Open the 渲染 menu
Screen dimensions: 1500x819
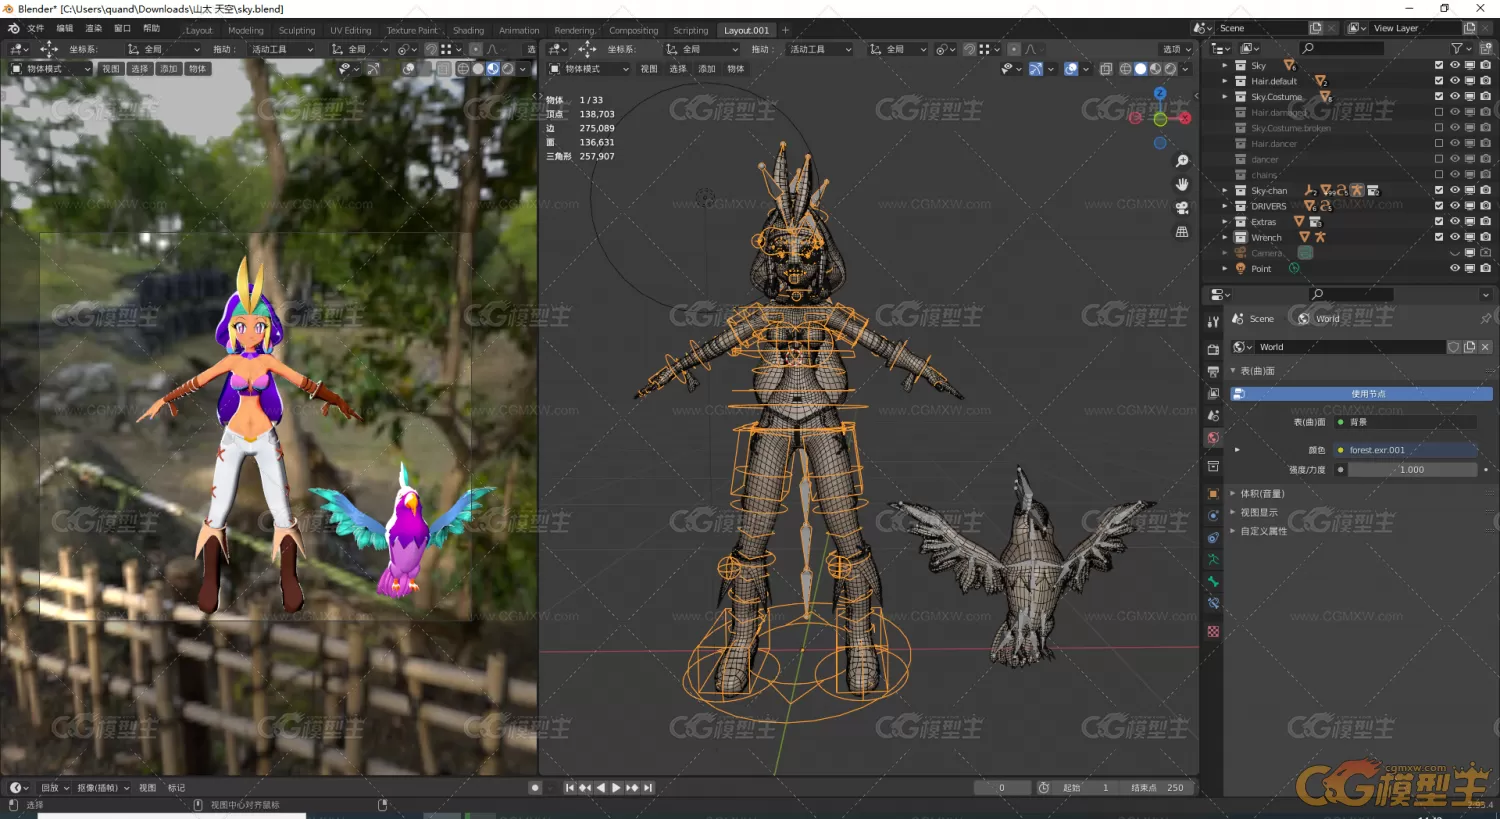[x=94, y=29]
